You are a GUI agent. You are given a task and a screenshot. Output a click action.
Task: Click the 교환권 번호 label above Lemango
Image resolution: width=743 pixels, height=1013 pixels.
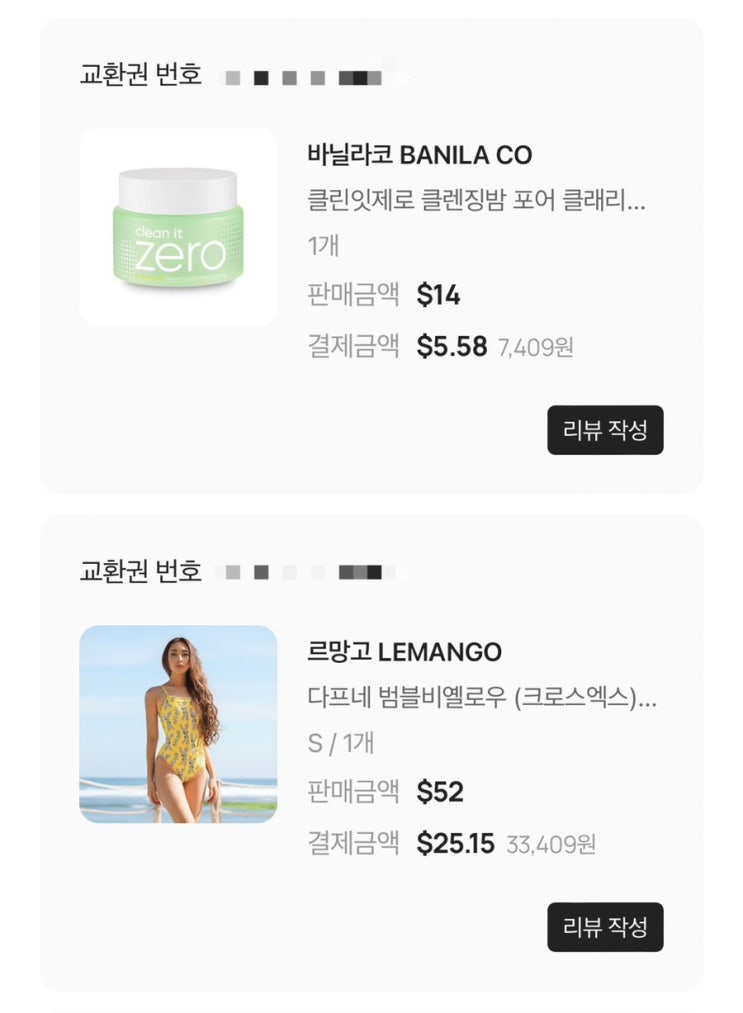[x=140, y=572]
